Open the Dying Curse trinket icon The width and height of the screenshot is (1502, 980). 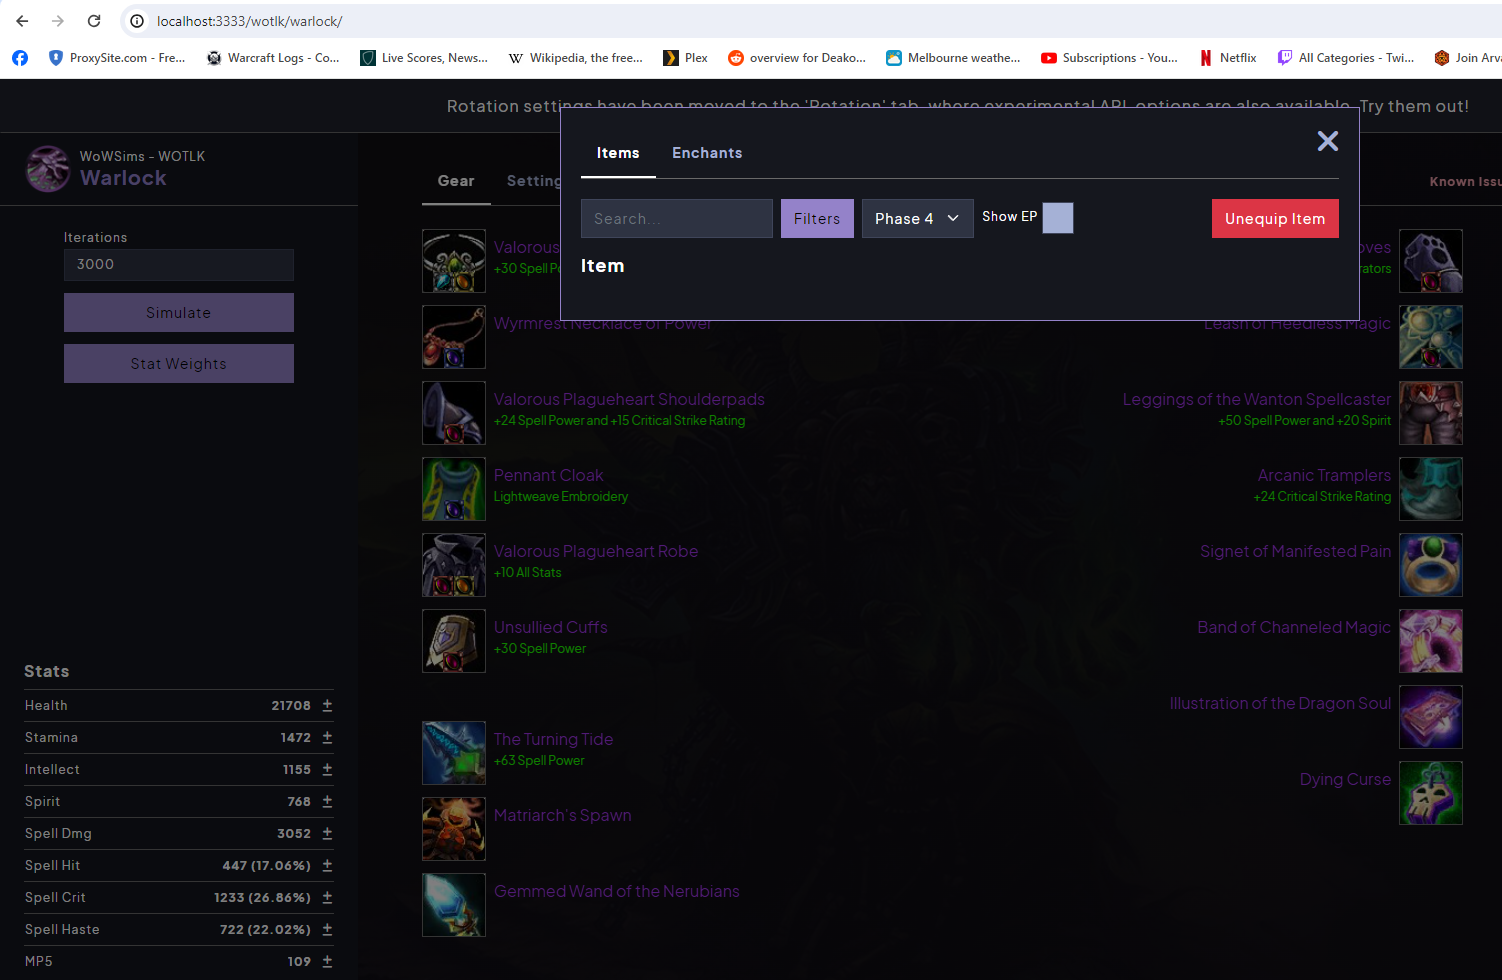point(1430,793)
